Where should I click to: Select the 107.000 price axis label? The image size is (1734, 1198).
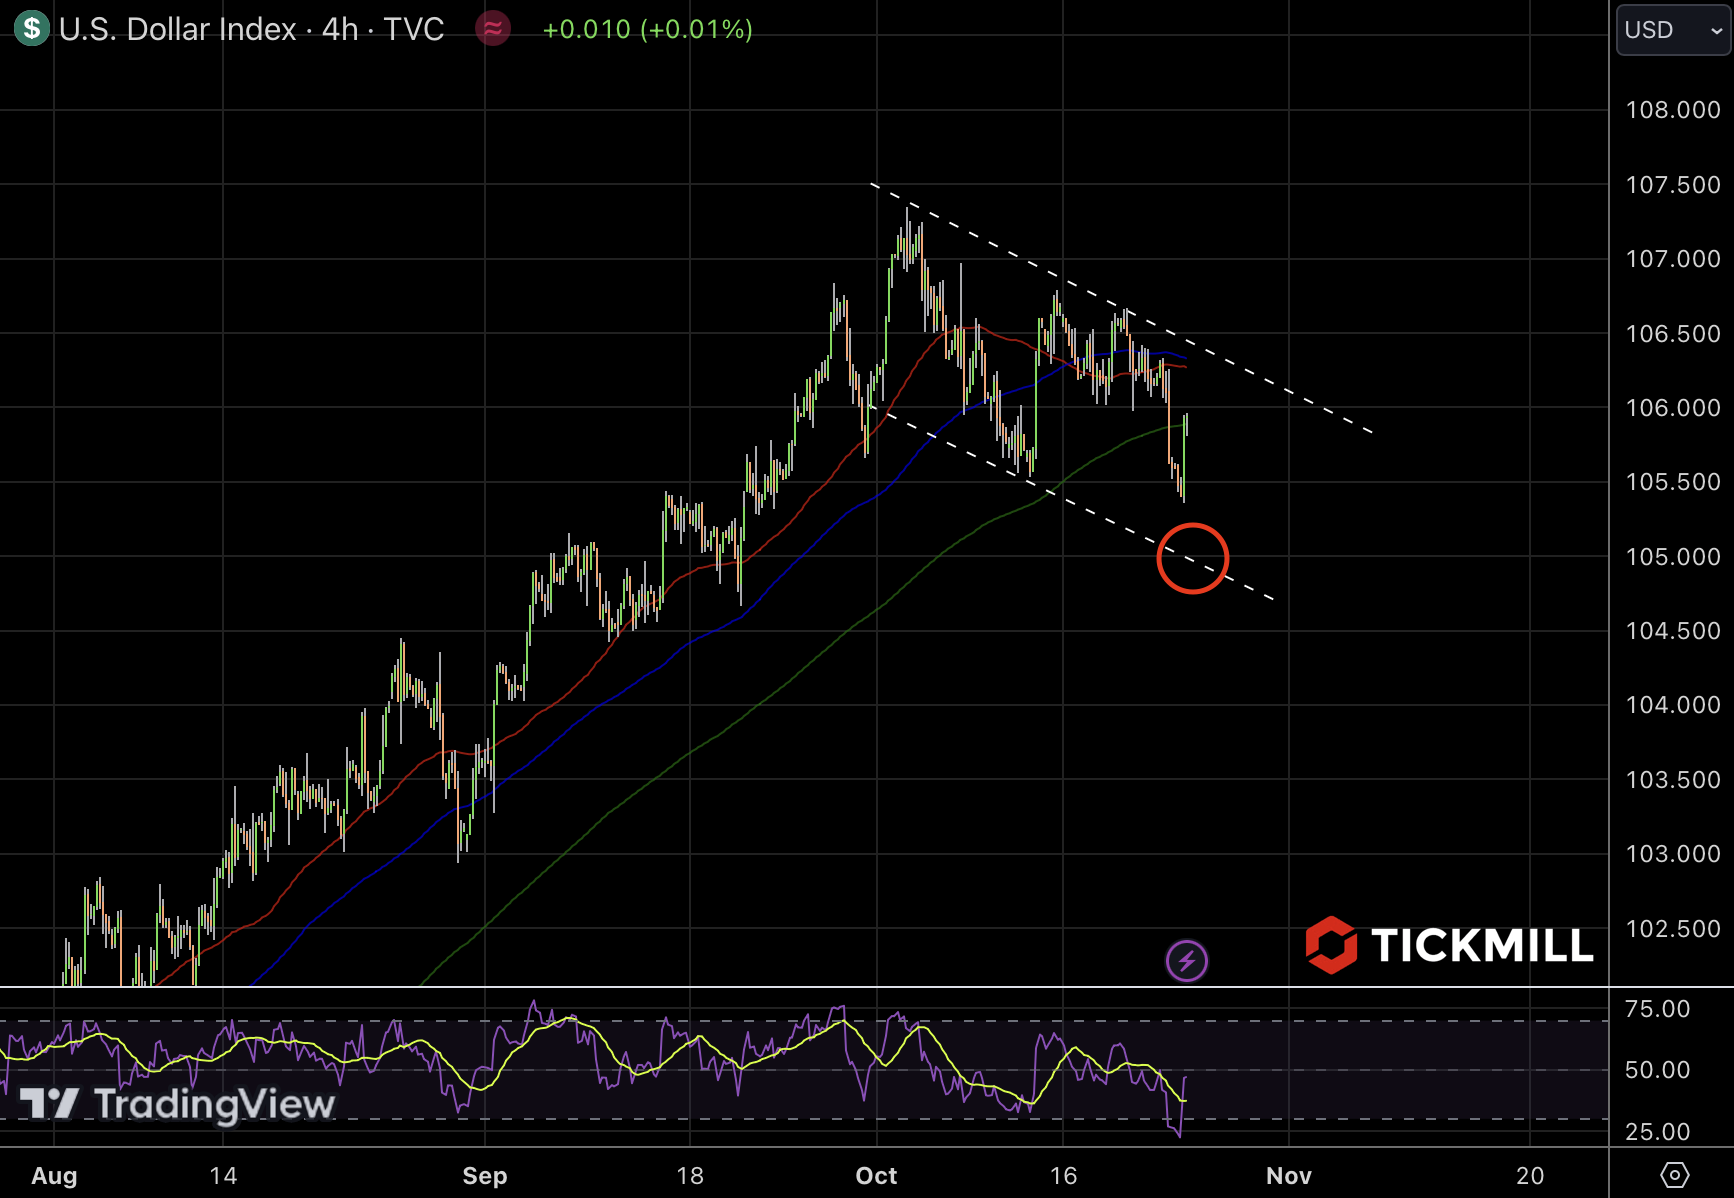[x=1673, y=259]
